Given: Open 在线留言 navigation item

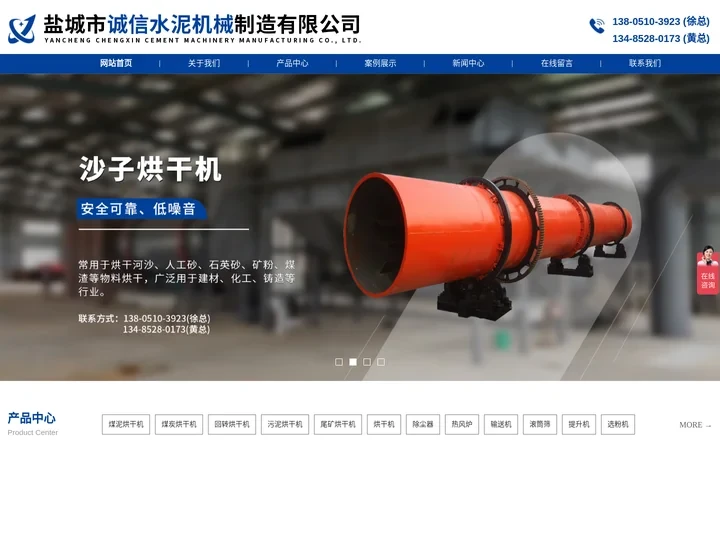Looking at the screenshot, I should [557, 63].
